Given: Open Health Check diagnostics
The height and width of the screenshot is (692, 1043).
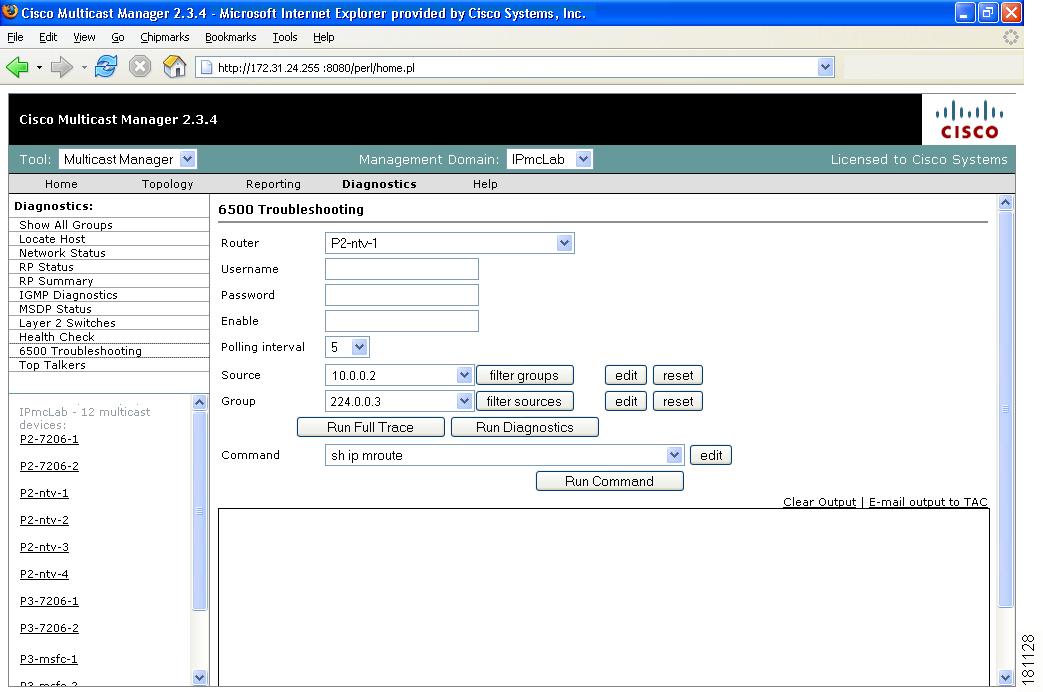Looking at the screenshot, I should tap(57, 337).
